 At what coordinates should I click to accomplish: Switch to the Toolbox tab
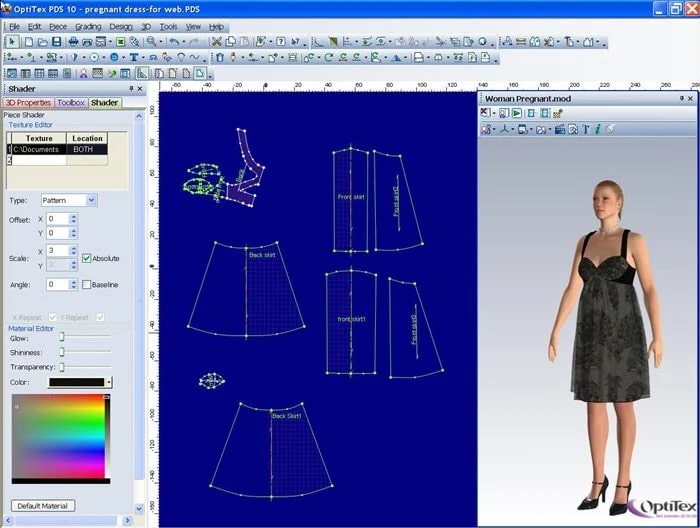71,103
